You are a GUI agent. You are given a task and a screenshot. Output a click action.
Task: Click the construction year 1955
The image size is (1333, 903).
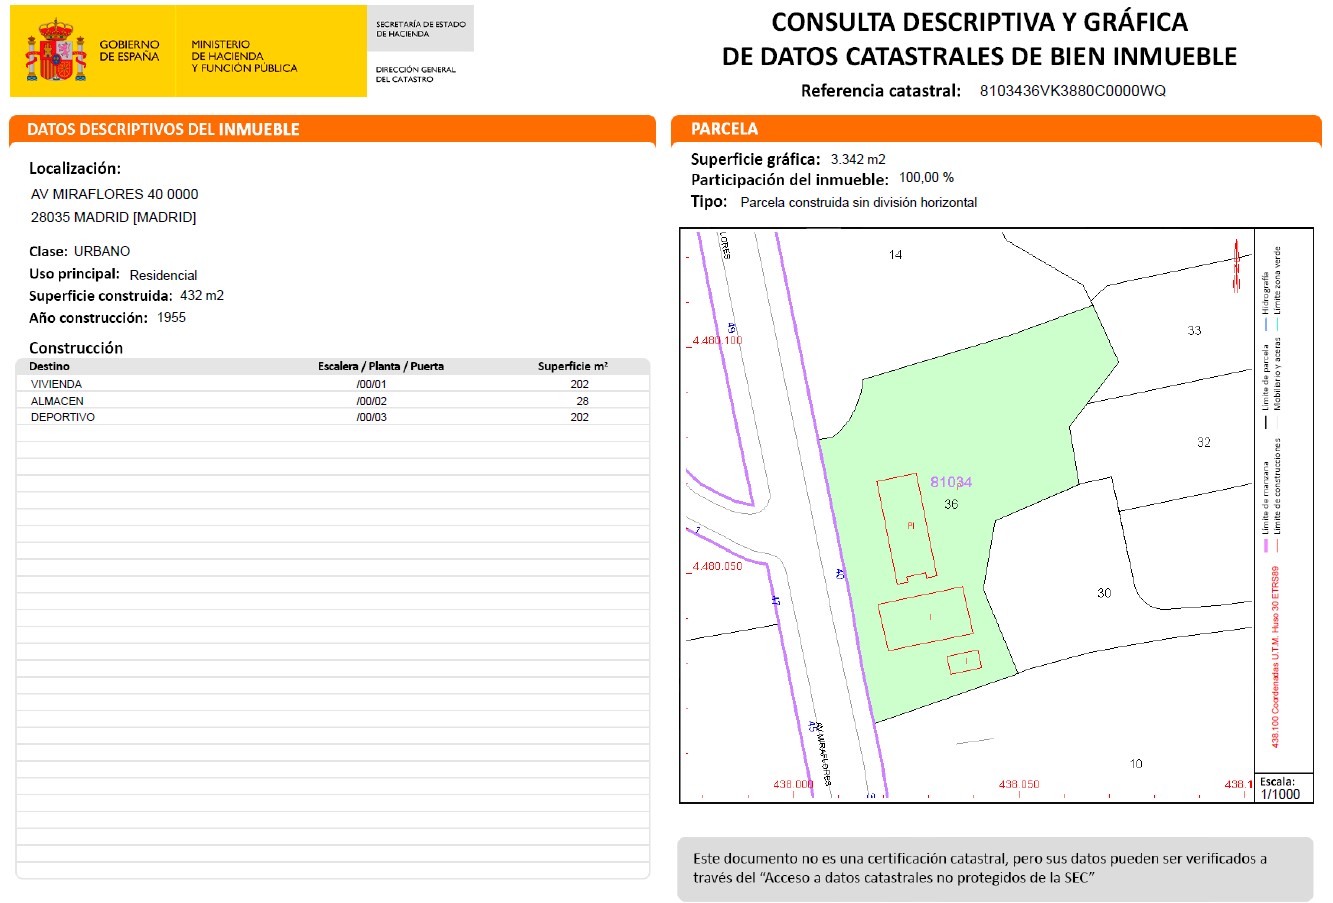[171, 318]
